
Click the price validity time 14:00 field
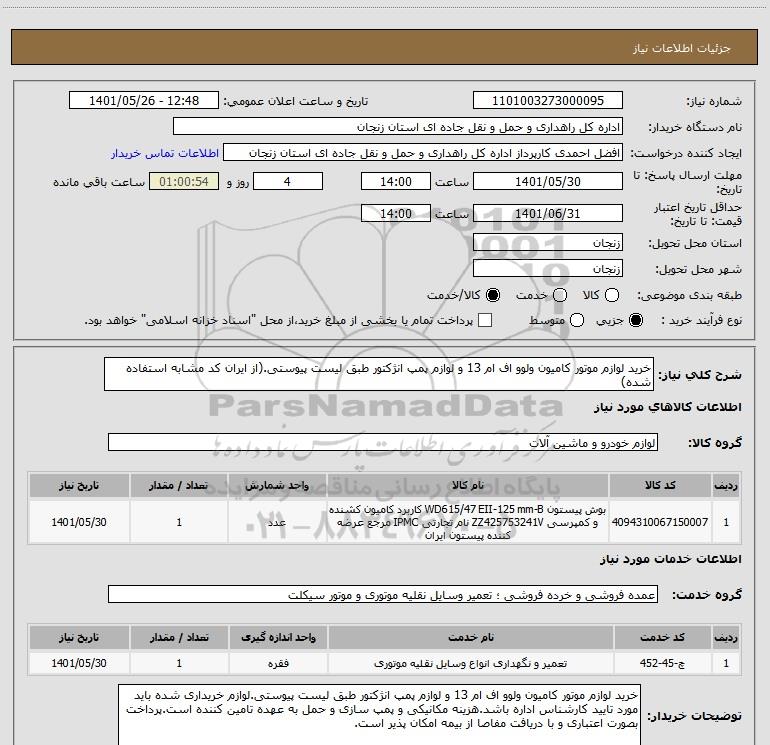click(396, 213)
